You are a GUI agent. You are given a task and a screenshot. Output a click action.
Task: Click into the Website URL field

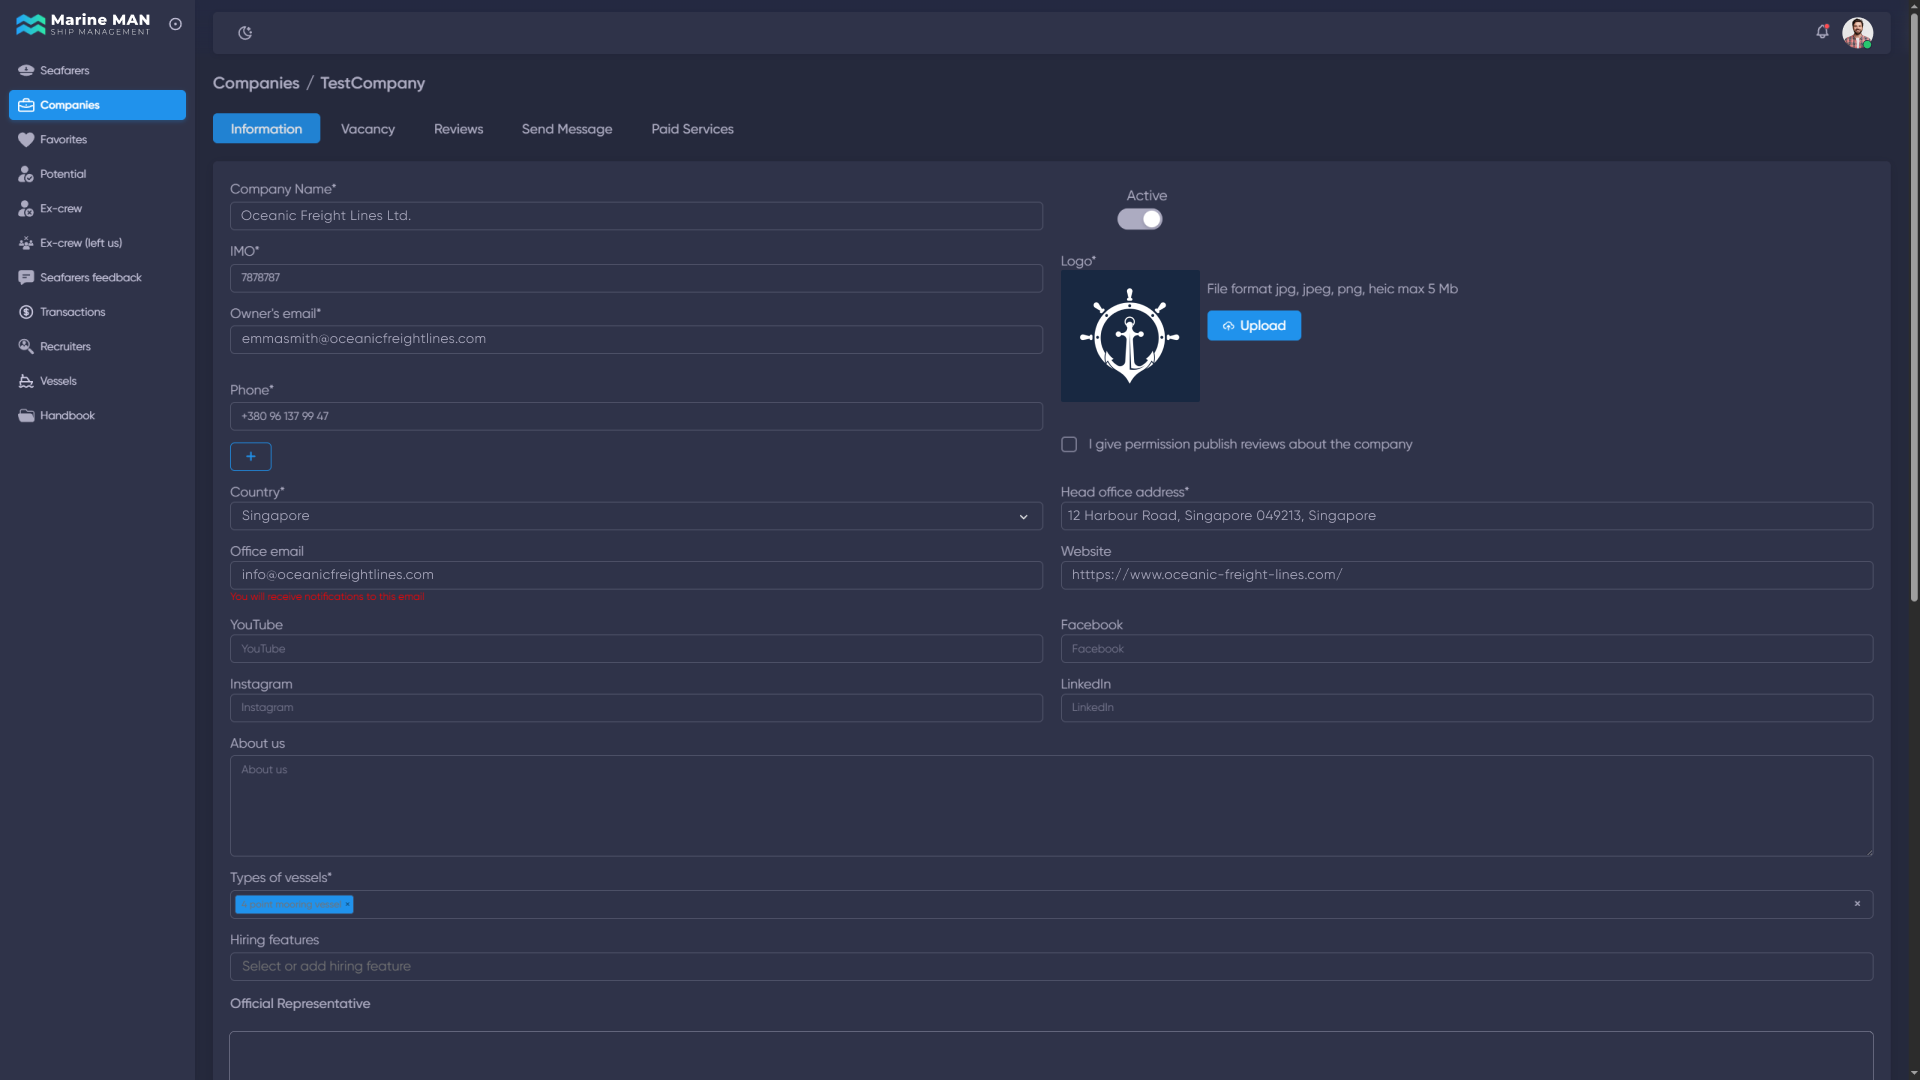(1466, 575)
